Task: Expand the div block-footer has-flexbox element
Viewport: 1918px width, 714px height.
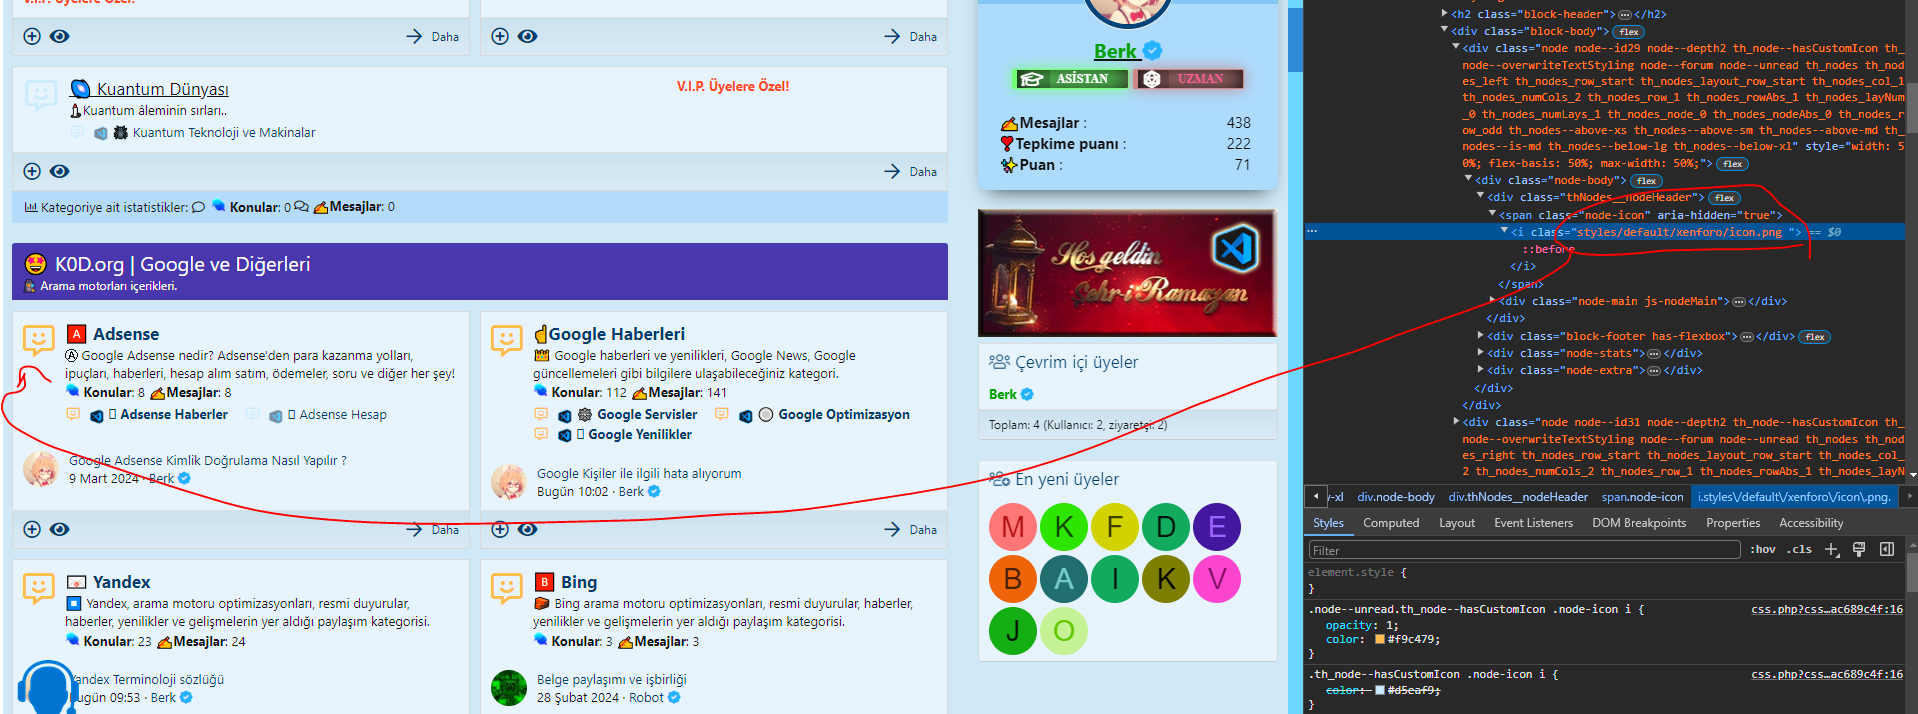Action: tap(1480, 336)
